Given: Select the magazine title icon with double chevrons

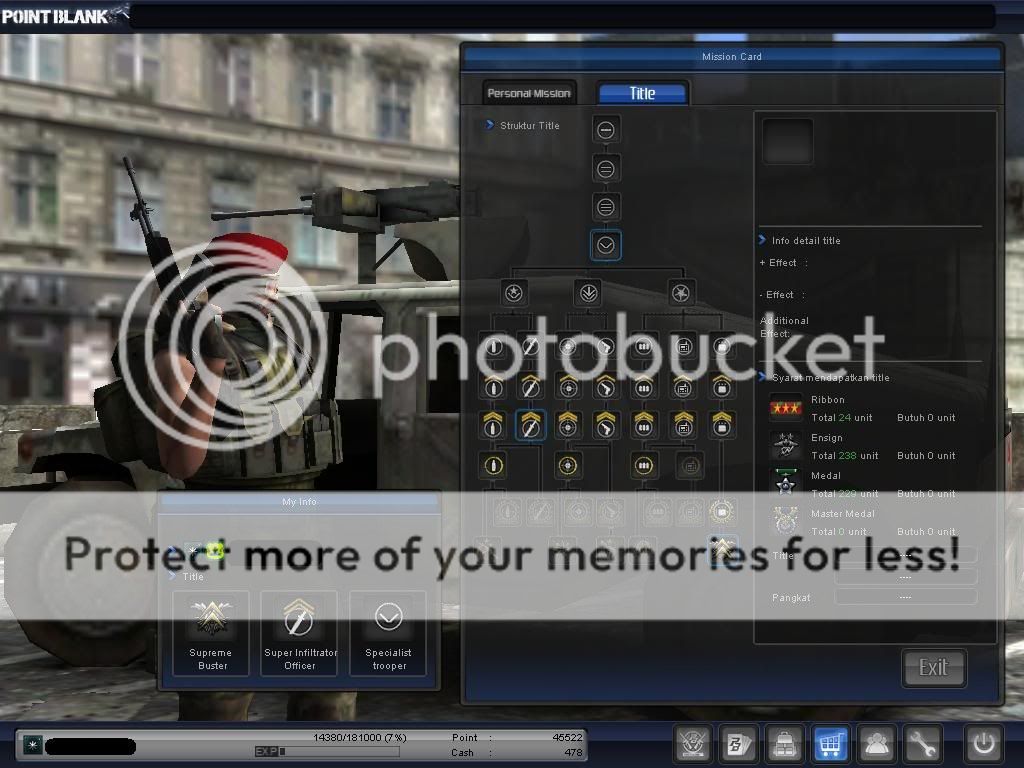Looking at the screenshot, I should (643, 425).
